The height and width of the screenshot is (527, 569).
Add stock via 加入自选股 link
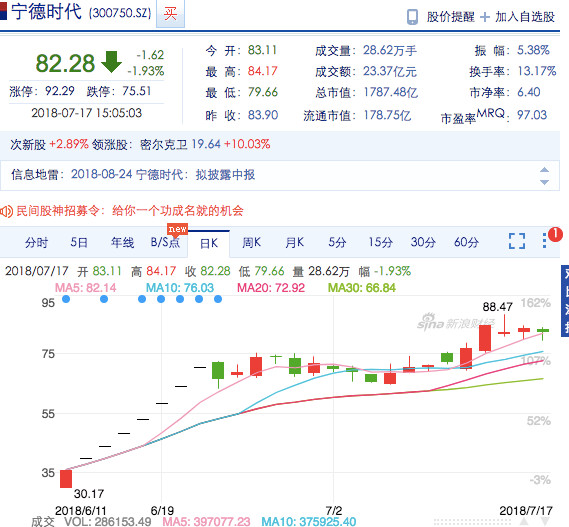click(525, 17)
